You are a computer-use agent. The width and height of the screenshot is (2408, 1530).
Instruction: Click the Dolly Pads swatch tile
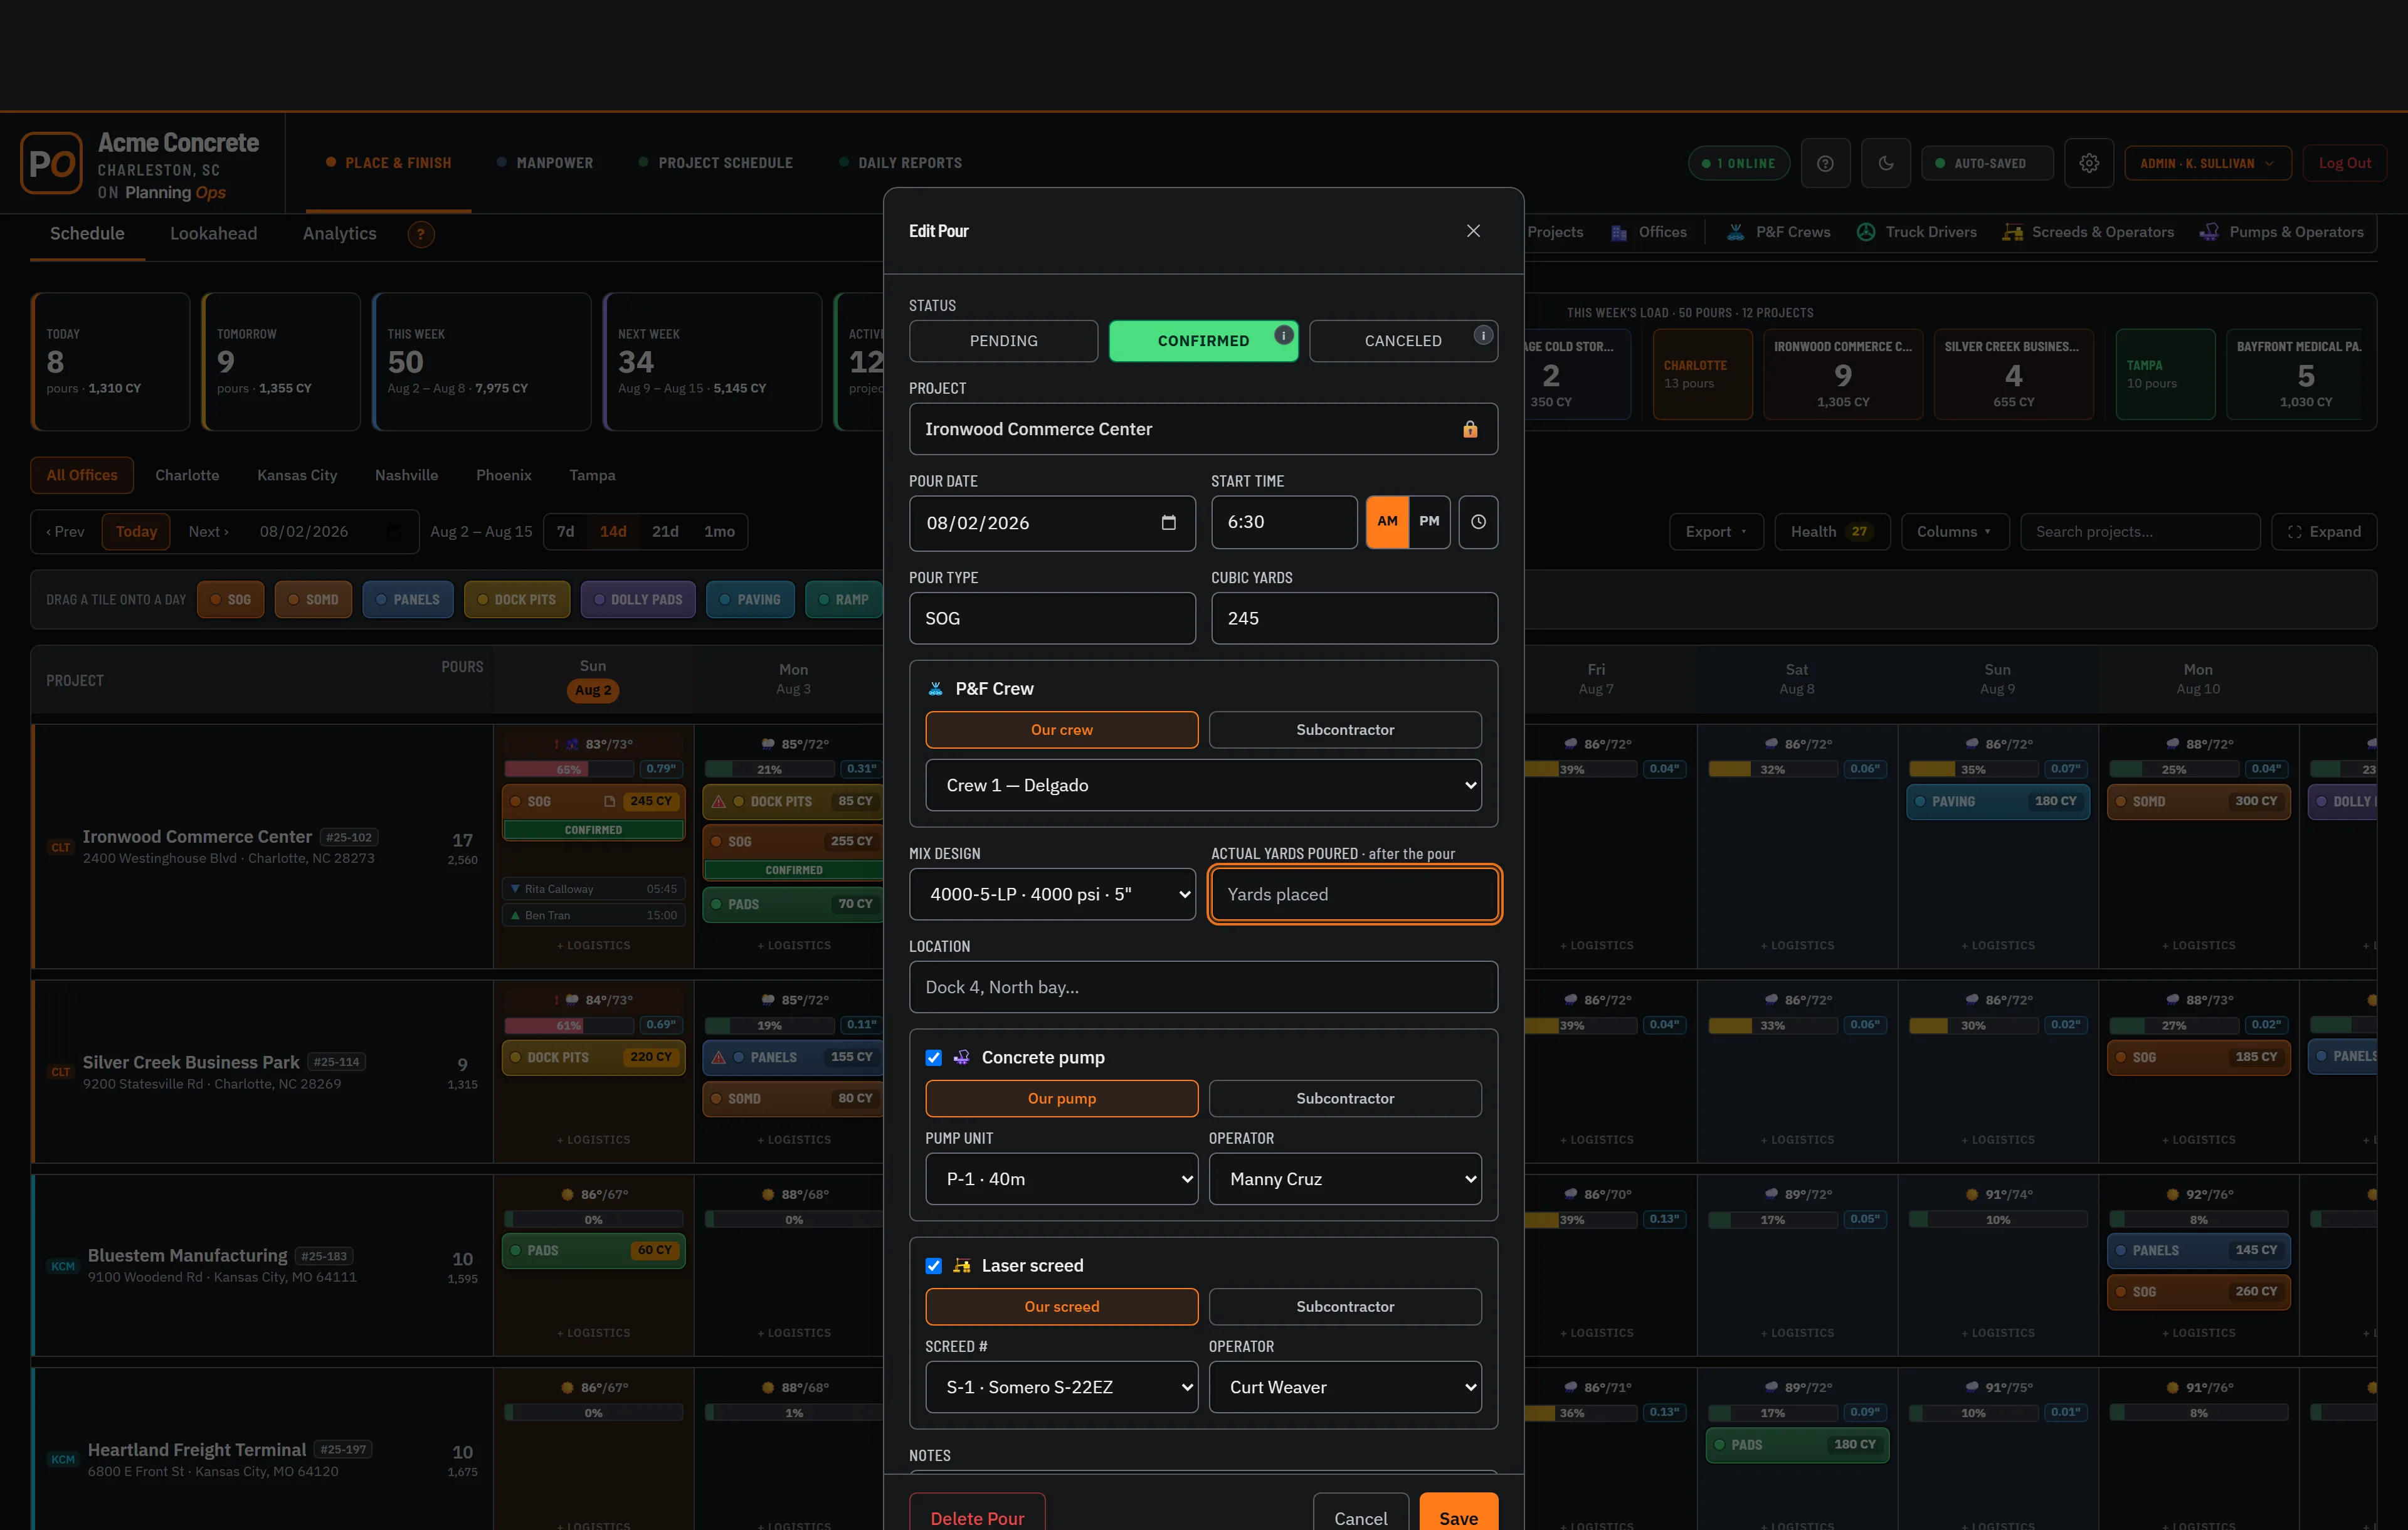(638, 600)
